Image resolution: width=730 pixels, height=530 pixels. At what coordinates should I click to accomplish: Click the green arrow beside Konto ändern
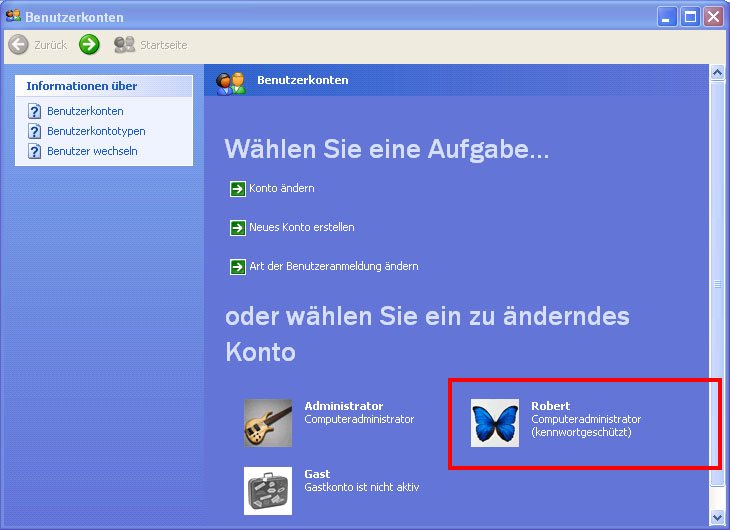coord(237,188)
